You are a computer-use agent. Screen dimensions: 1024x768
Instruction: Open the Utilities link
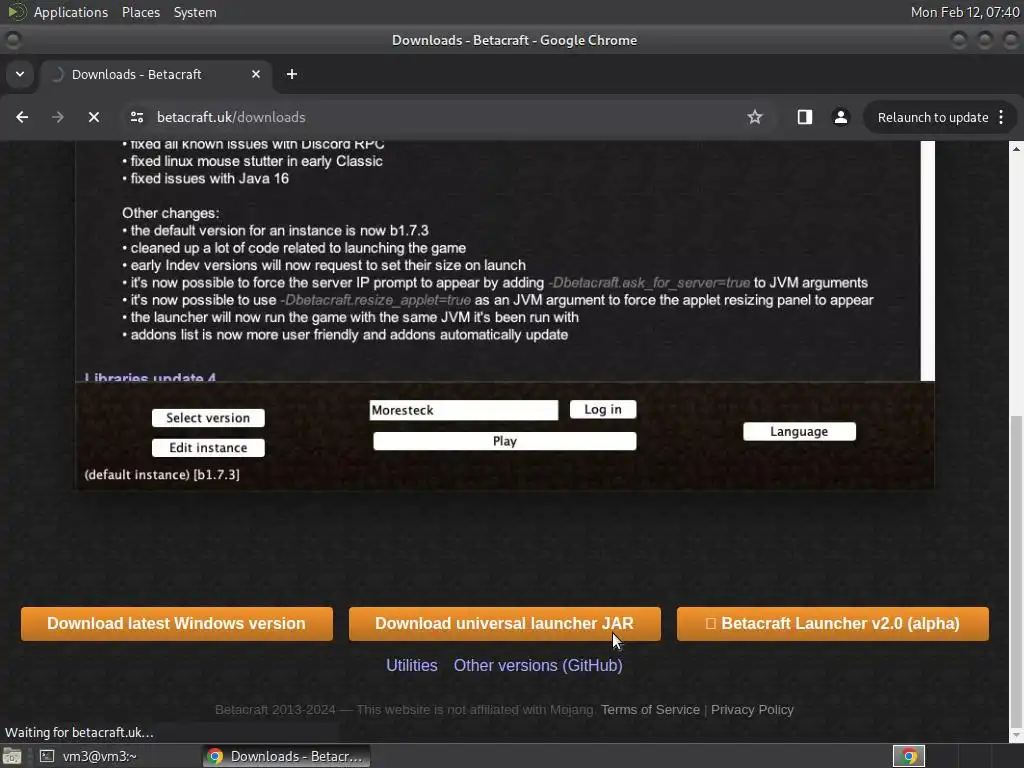411,665
